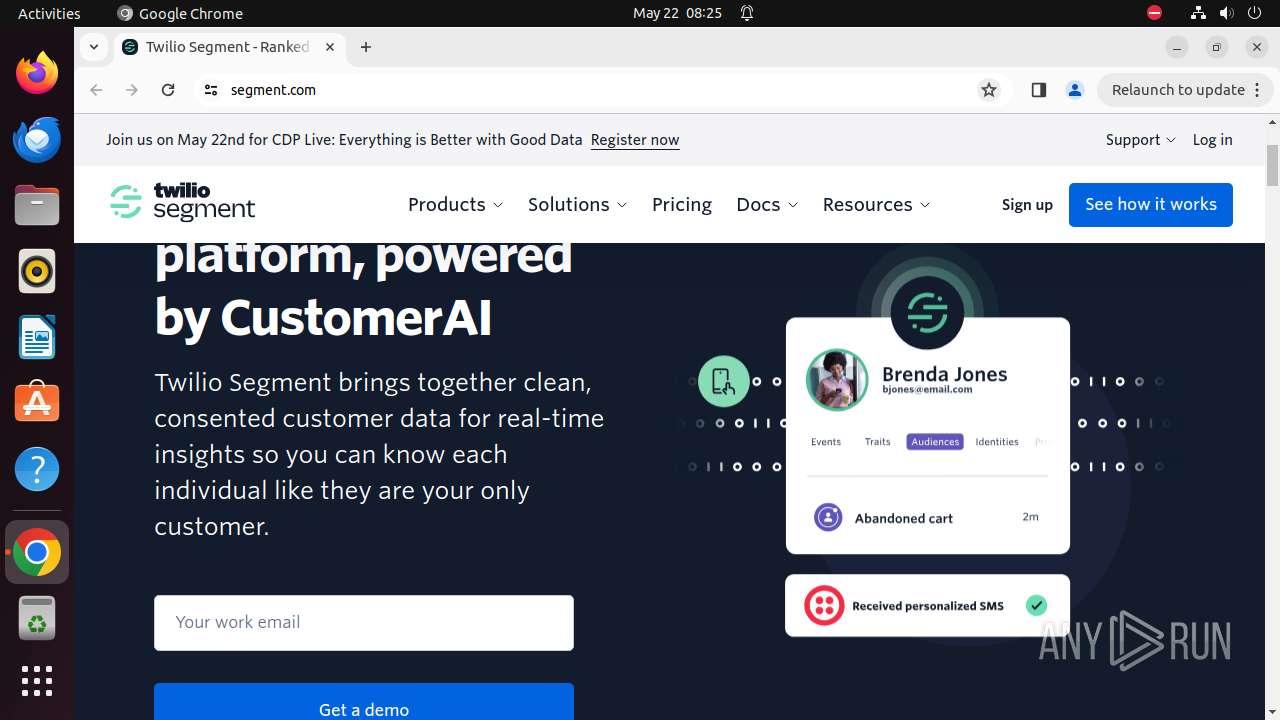This screenshot has height=720, width=1280.
Task: Select the Traits tab on profile card
Action: pyautogui.click(x=877, y=441)
